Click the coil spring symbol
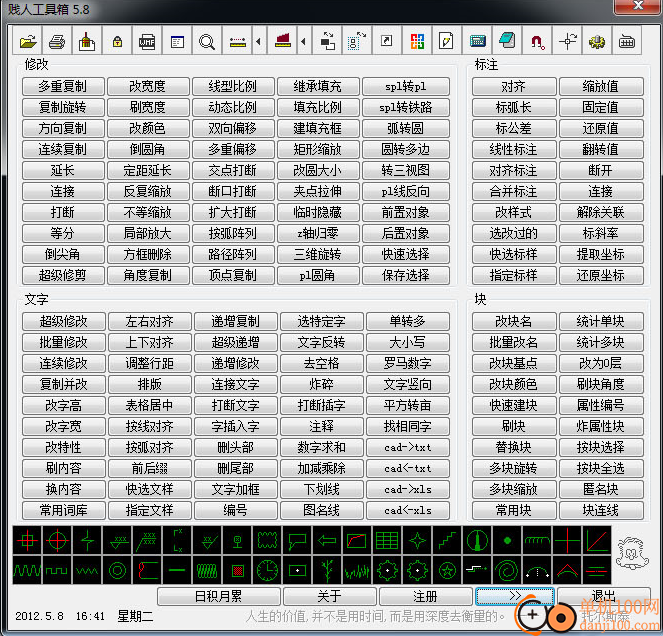 [208, 570]
